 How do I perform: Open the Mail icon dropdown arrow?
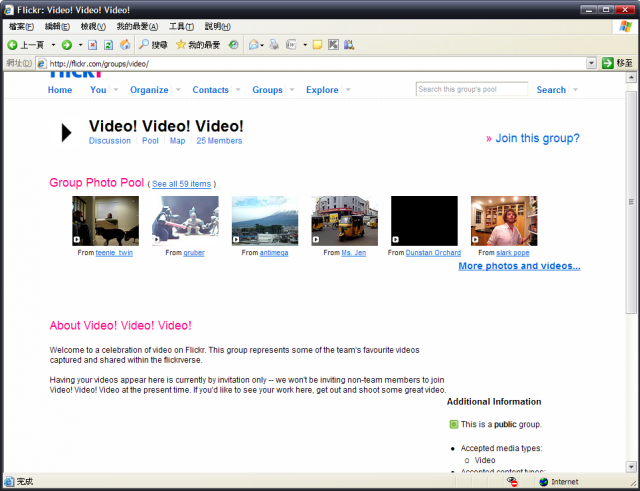(x=262, y=45)
